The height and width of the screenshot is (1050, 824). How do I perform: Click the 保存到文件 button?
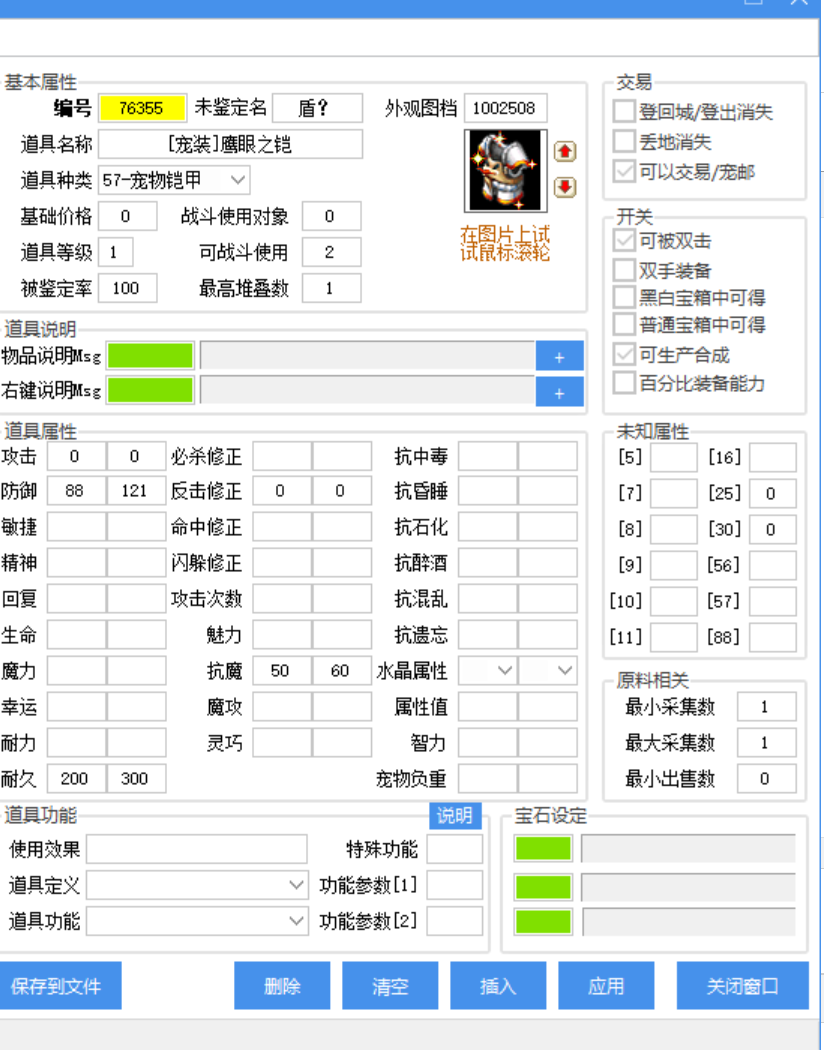60,985
